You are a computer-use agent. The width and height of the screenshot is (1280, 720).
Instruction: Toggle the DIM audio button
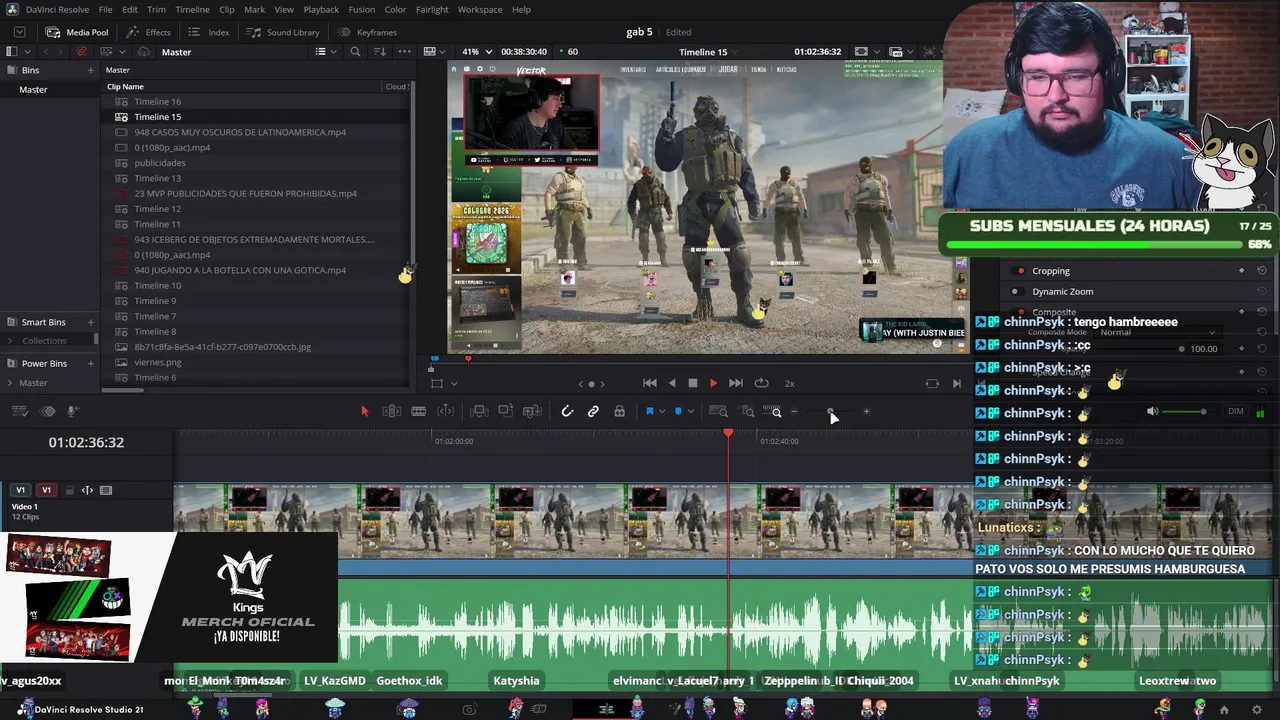click(x=1236, y=411)
